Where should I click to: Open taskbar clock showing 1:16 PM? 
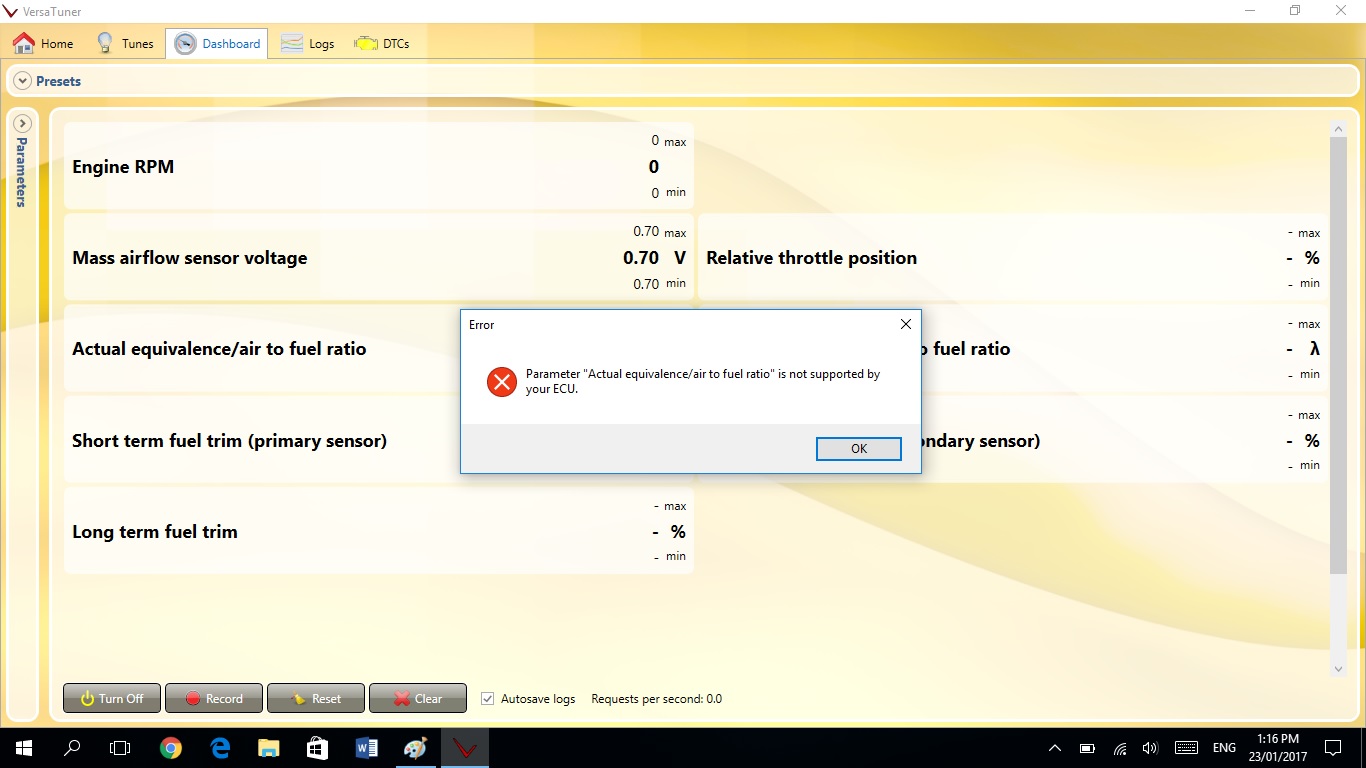pos(1278,748)
